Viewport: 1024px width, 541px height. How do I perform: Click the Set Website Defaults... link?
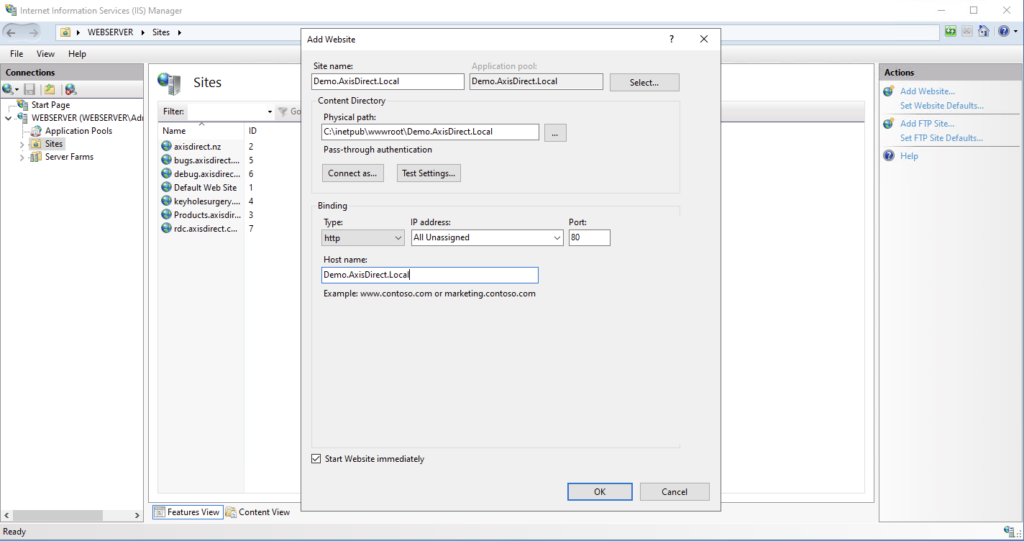[x=941, y=106]
